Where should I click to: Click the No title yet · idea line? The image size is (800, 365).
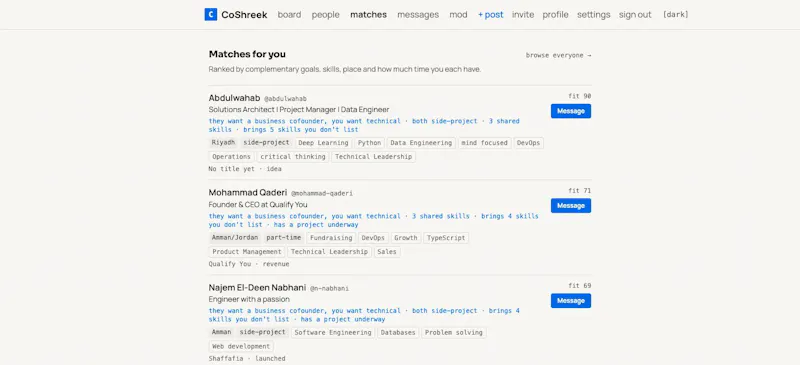[245, 169]
